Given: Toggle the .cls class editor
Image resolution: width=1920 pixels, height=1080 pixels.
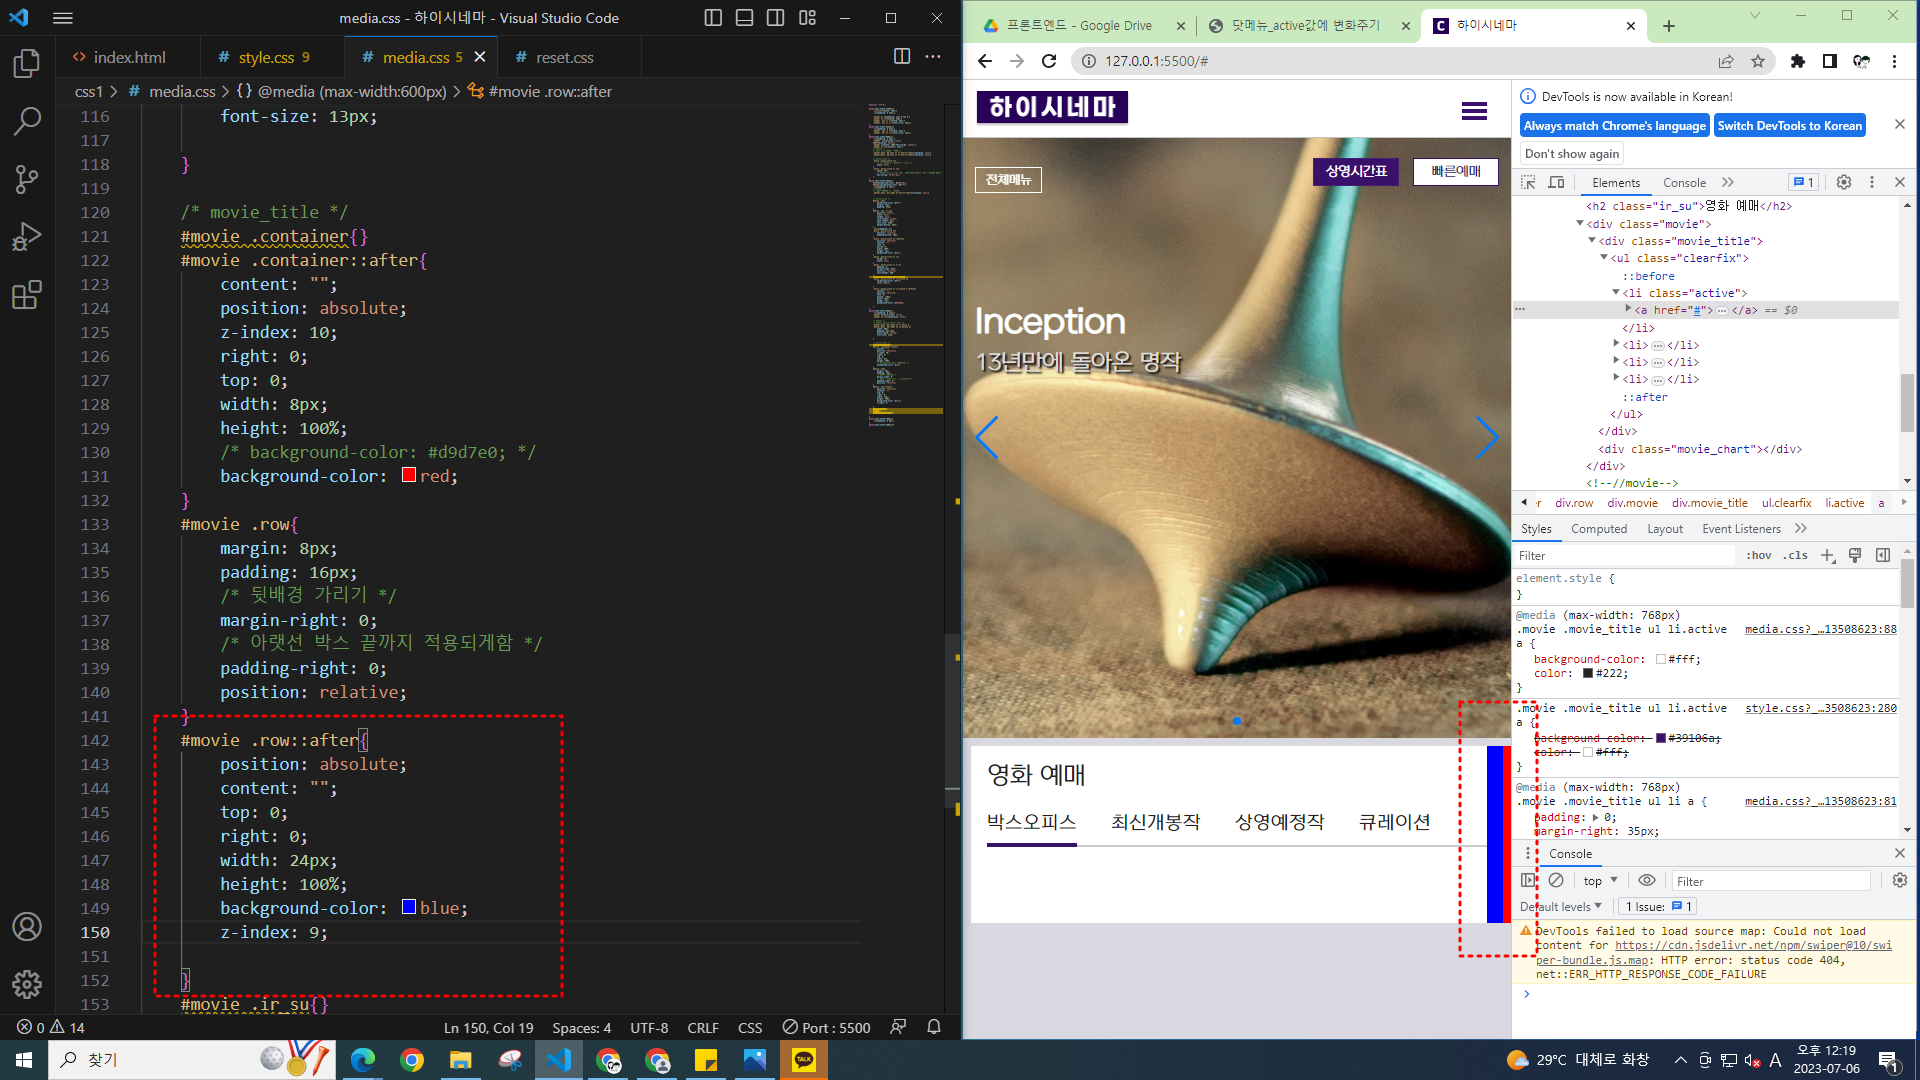Looking at the screenshot, I should tap(1796, 556).
